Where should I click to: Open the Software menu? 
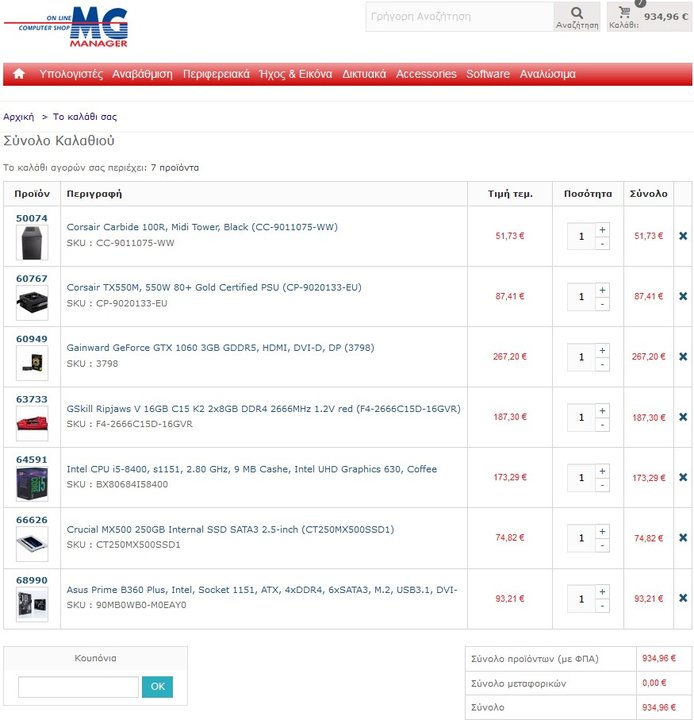[x=488, y=74]
